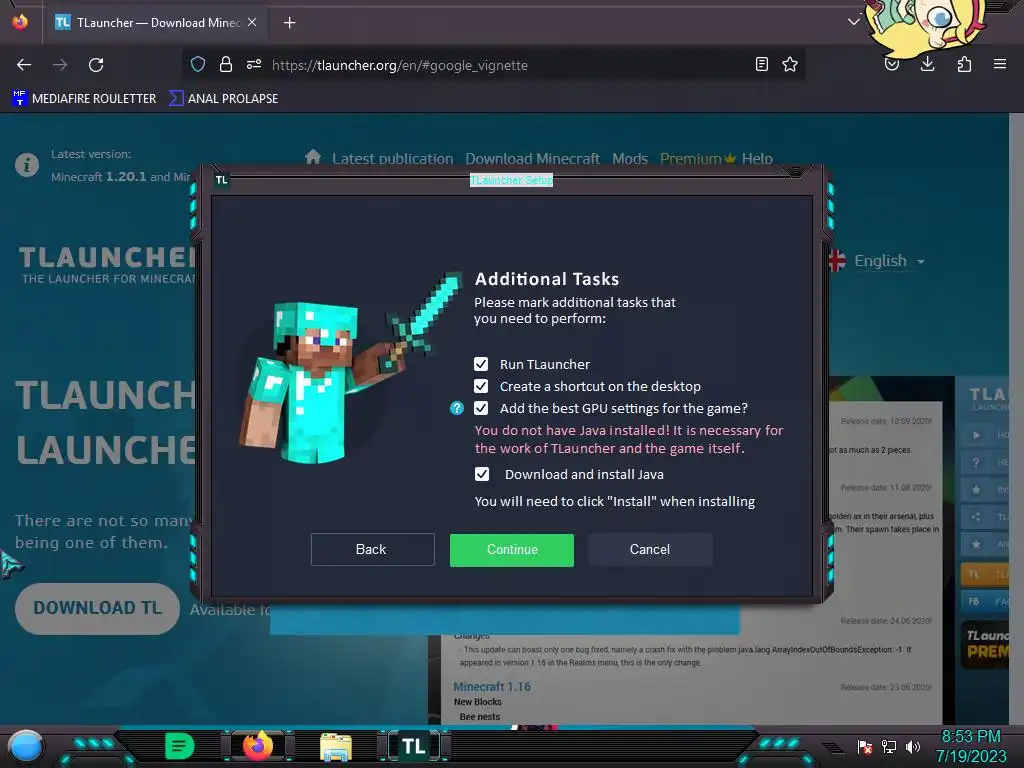The height and width of the screenshot is (768, 1024).
Task: Open the browser downloads panel
Action: tap(927, 65)
